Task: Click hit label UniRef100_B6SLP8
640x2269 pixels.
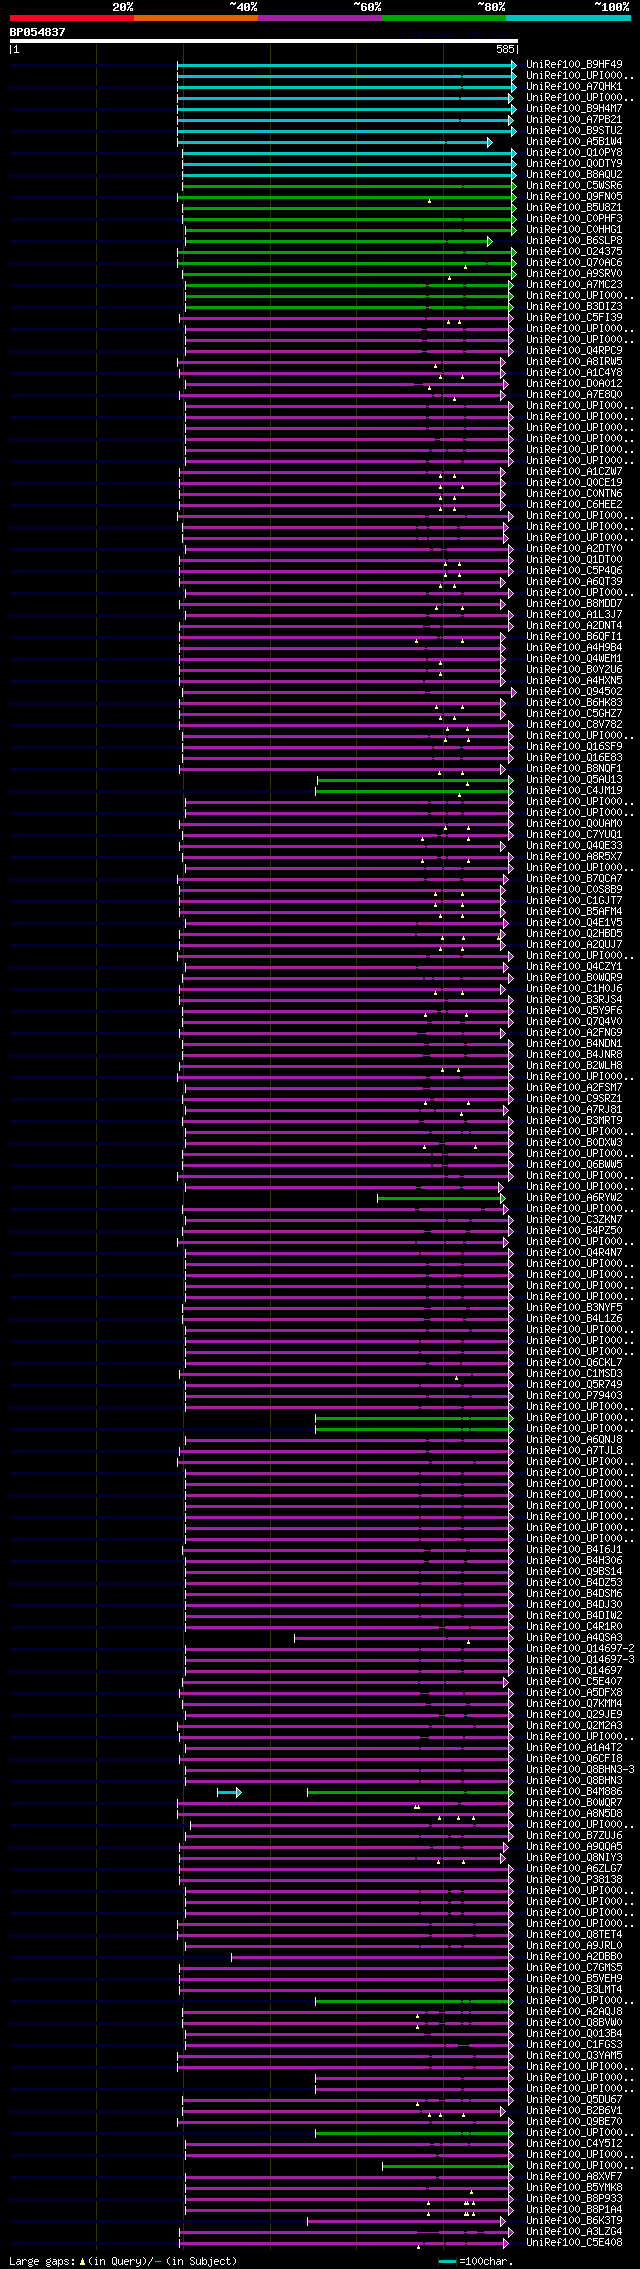Action: point(574,240)
